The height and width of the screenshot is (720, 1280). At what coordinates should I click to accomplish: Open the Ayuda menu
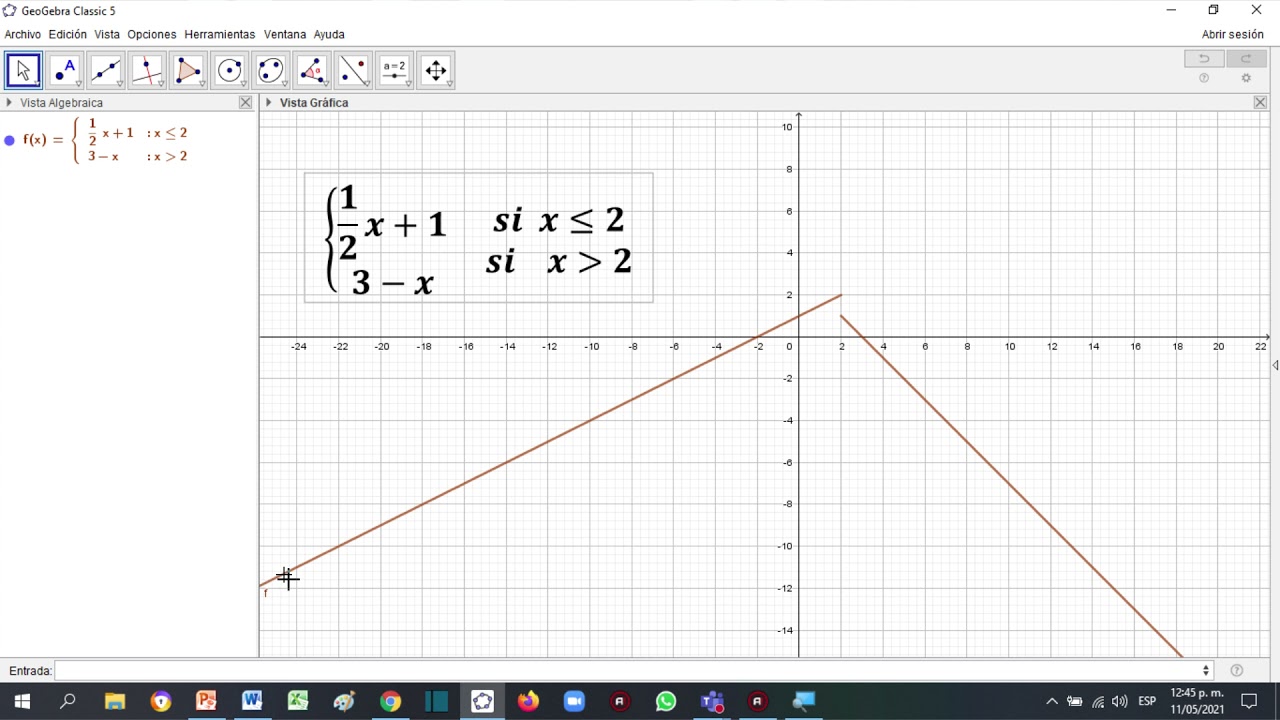[329, 34]
